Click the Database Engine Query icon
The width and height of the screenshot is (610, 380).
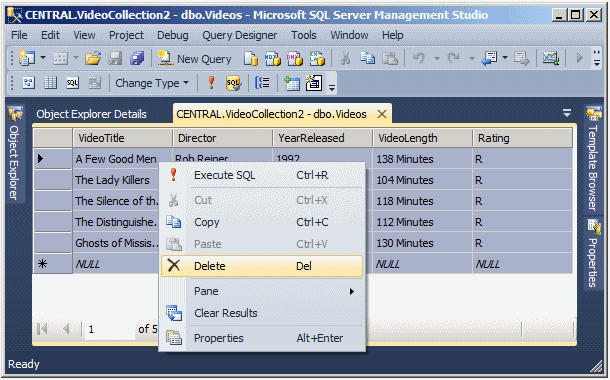pos(251,59)
